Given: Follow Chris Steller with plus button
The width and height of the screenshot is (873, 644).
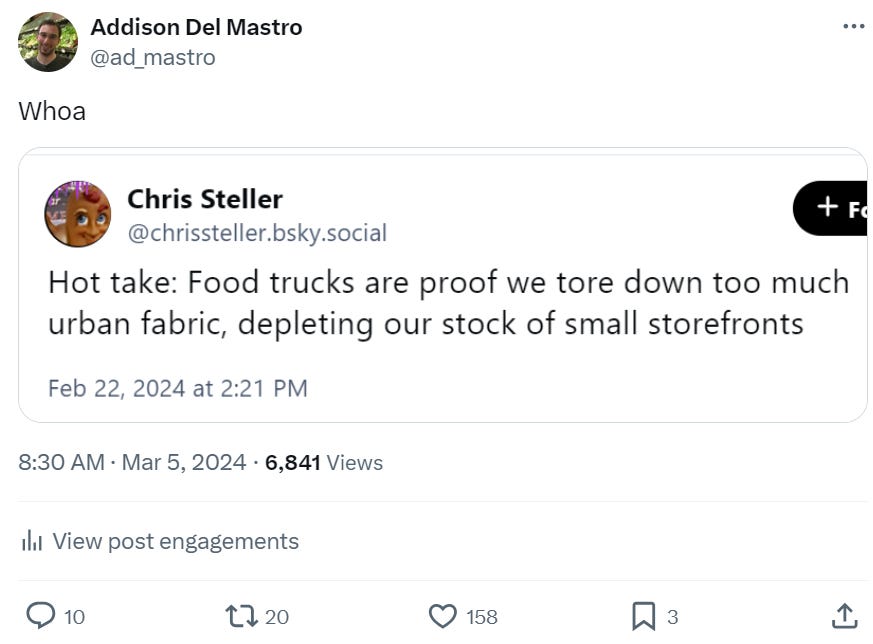Looking at the screenshot, I should point(830,208).
